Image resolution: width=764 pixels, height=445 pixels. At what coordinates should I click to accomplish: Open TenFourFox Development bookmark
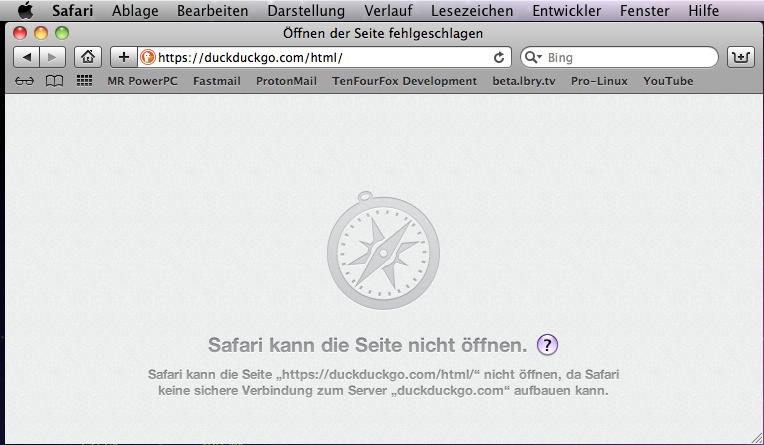(x=404, y=81)
